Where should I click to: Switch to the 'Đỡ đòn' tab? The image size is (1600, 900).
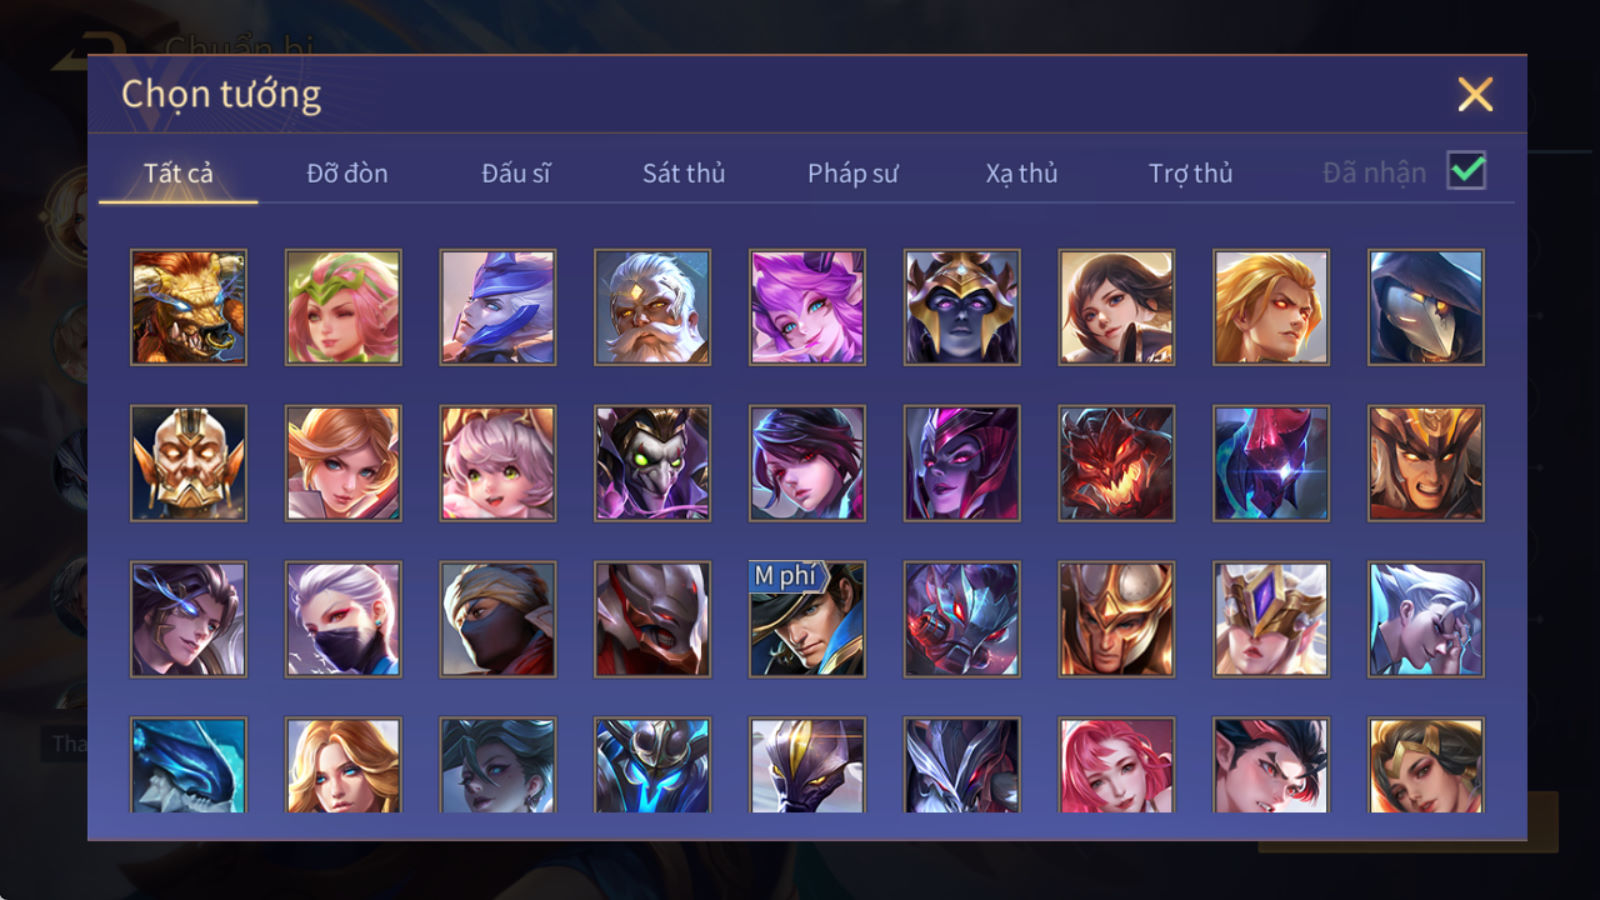(347, 173)
